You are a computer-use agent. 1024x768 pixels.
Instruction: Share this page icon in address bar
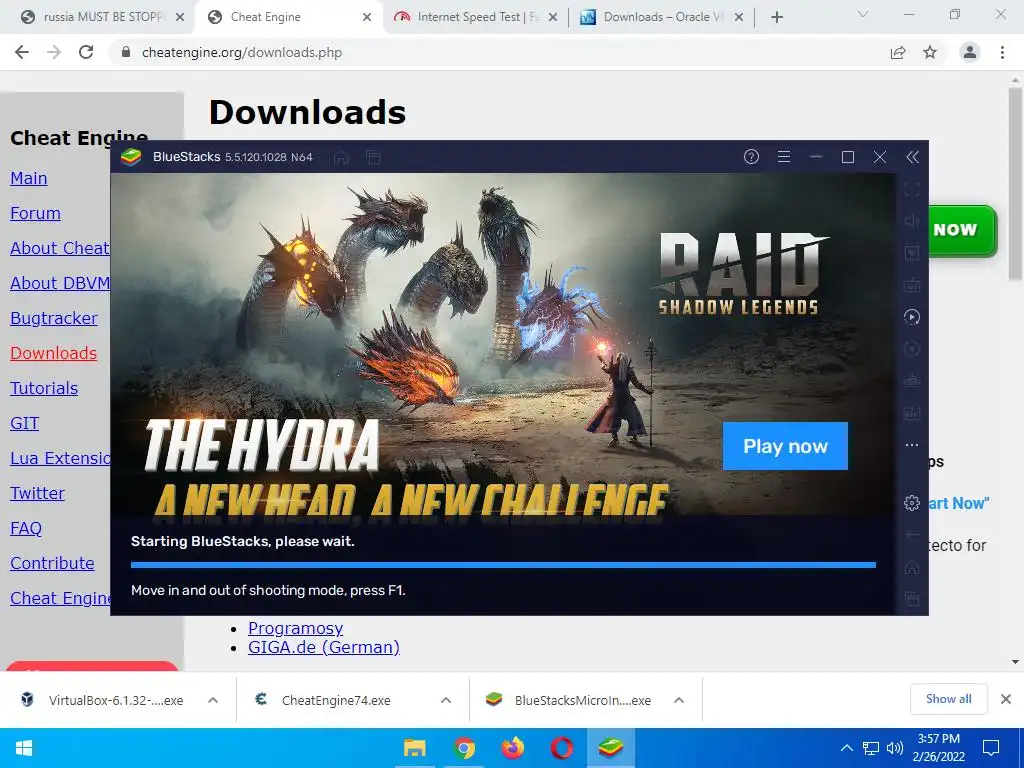(x=898, y=52)
